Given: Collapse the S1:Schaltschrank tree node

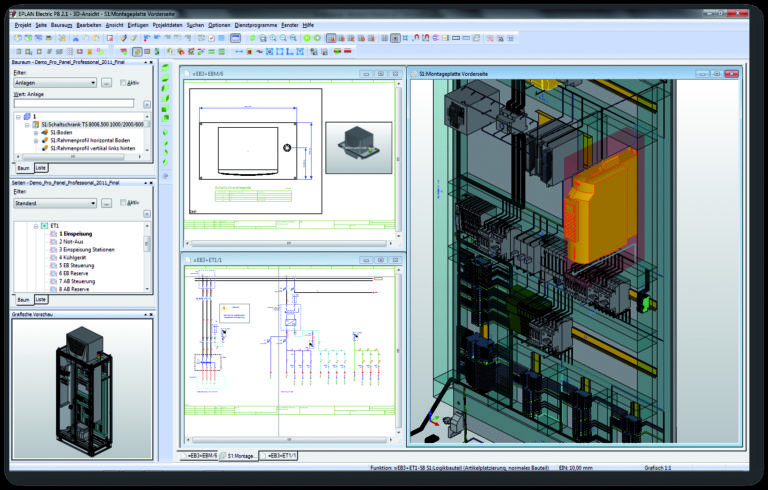Looking at the screenshot, I should coord(27,124).
